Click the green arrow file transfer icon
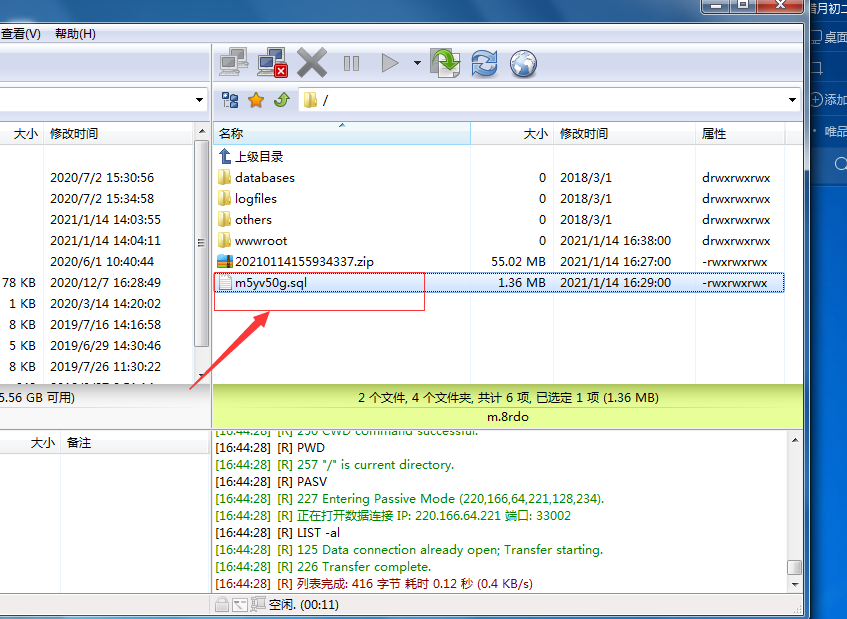This screenshot has width=847, height=619. click(445, 63)
